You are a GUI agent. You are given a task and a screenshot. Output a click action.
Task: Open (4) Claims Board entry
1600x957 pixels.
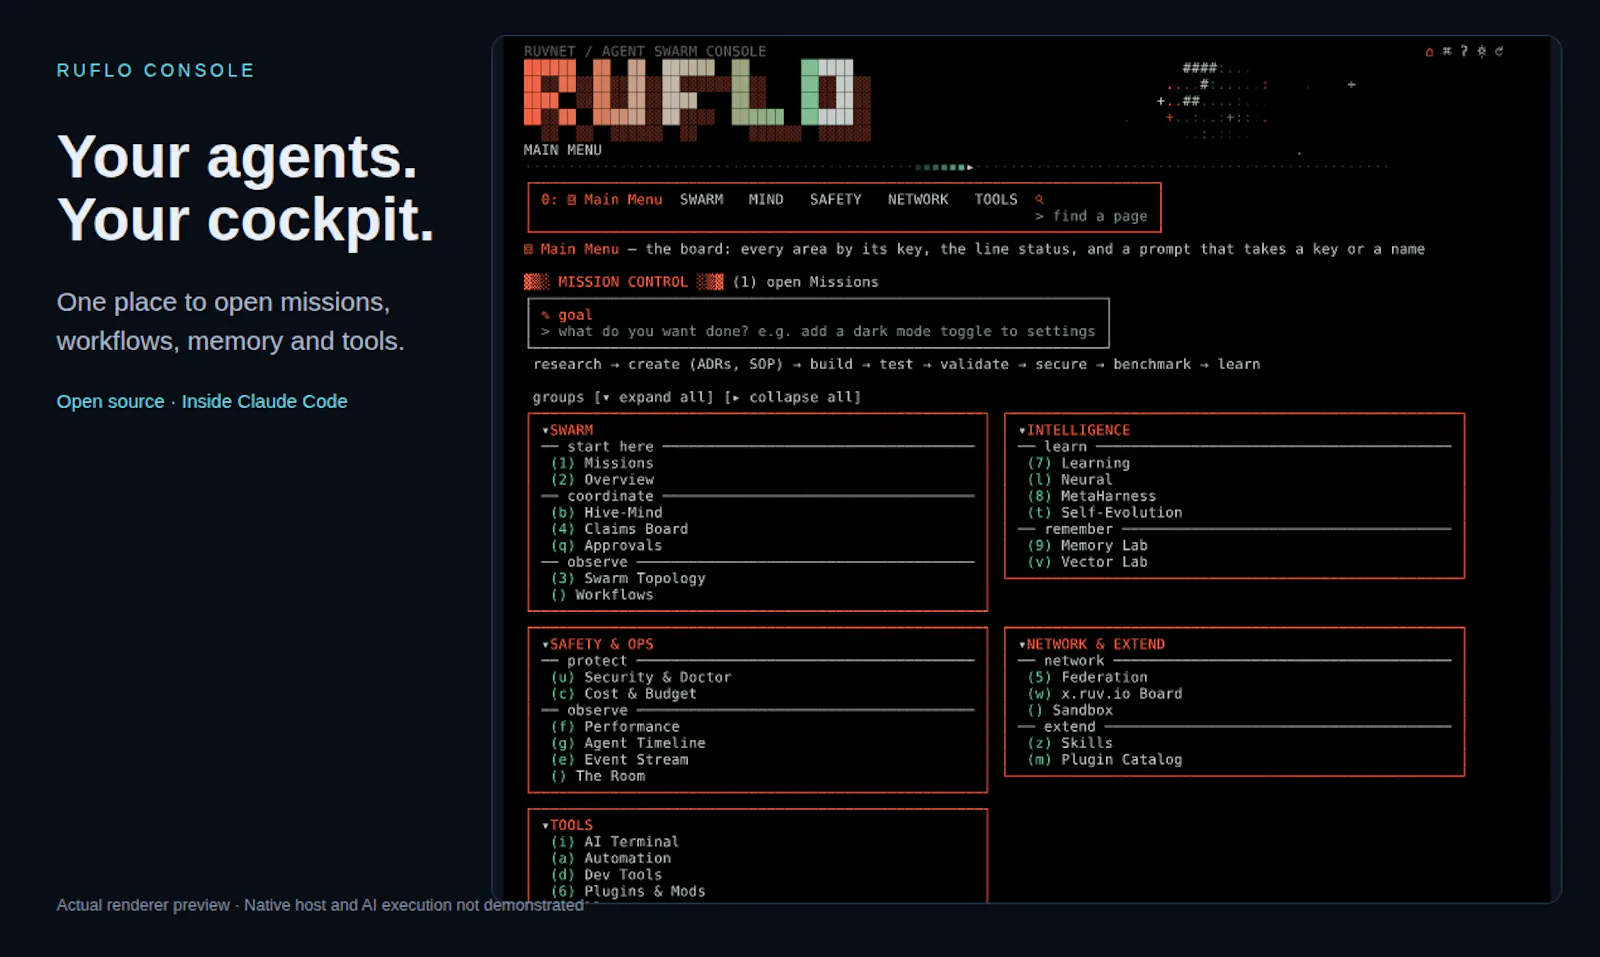click(x=619, y=529)
